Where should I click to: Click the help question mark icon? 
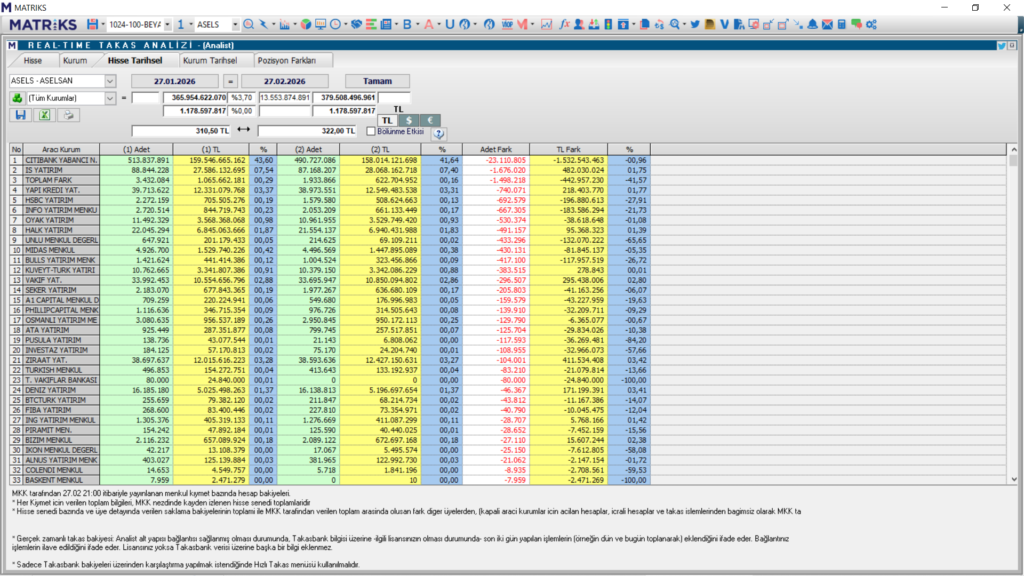438,132
